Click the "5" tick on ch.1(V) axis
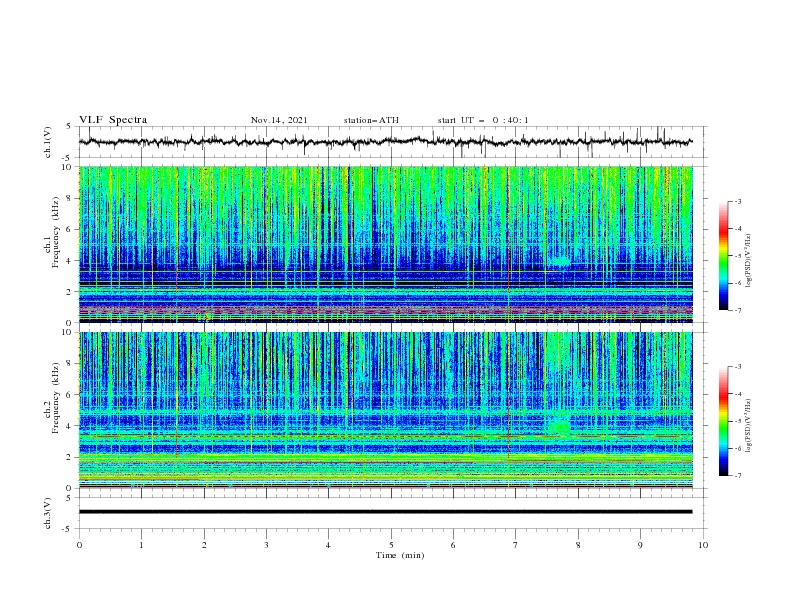The height and width of the screenshot is (612, 792). click(x=69, y=126)
